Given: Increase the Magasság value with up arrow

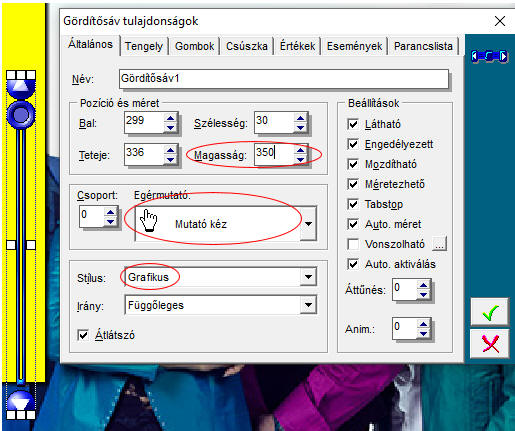Looking at the screenshot, I should [301, 151].
